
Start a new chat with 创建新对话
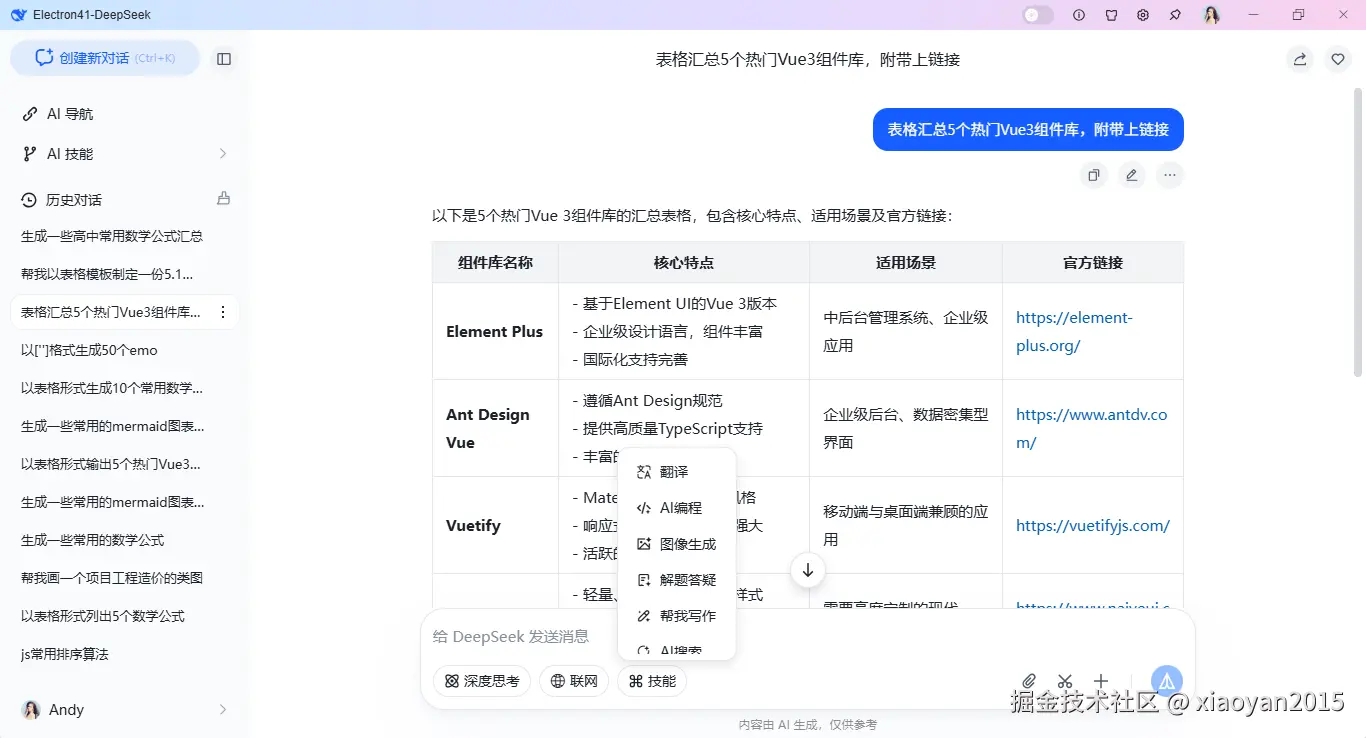point(105,59)
